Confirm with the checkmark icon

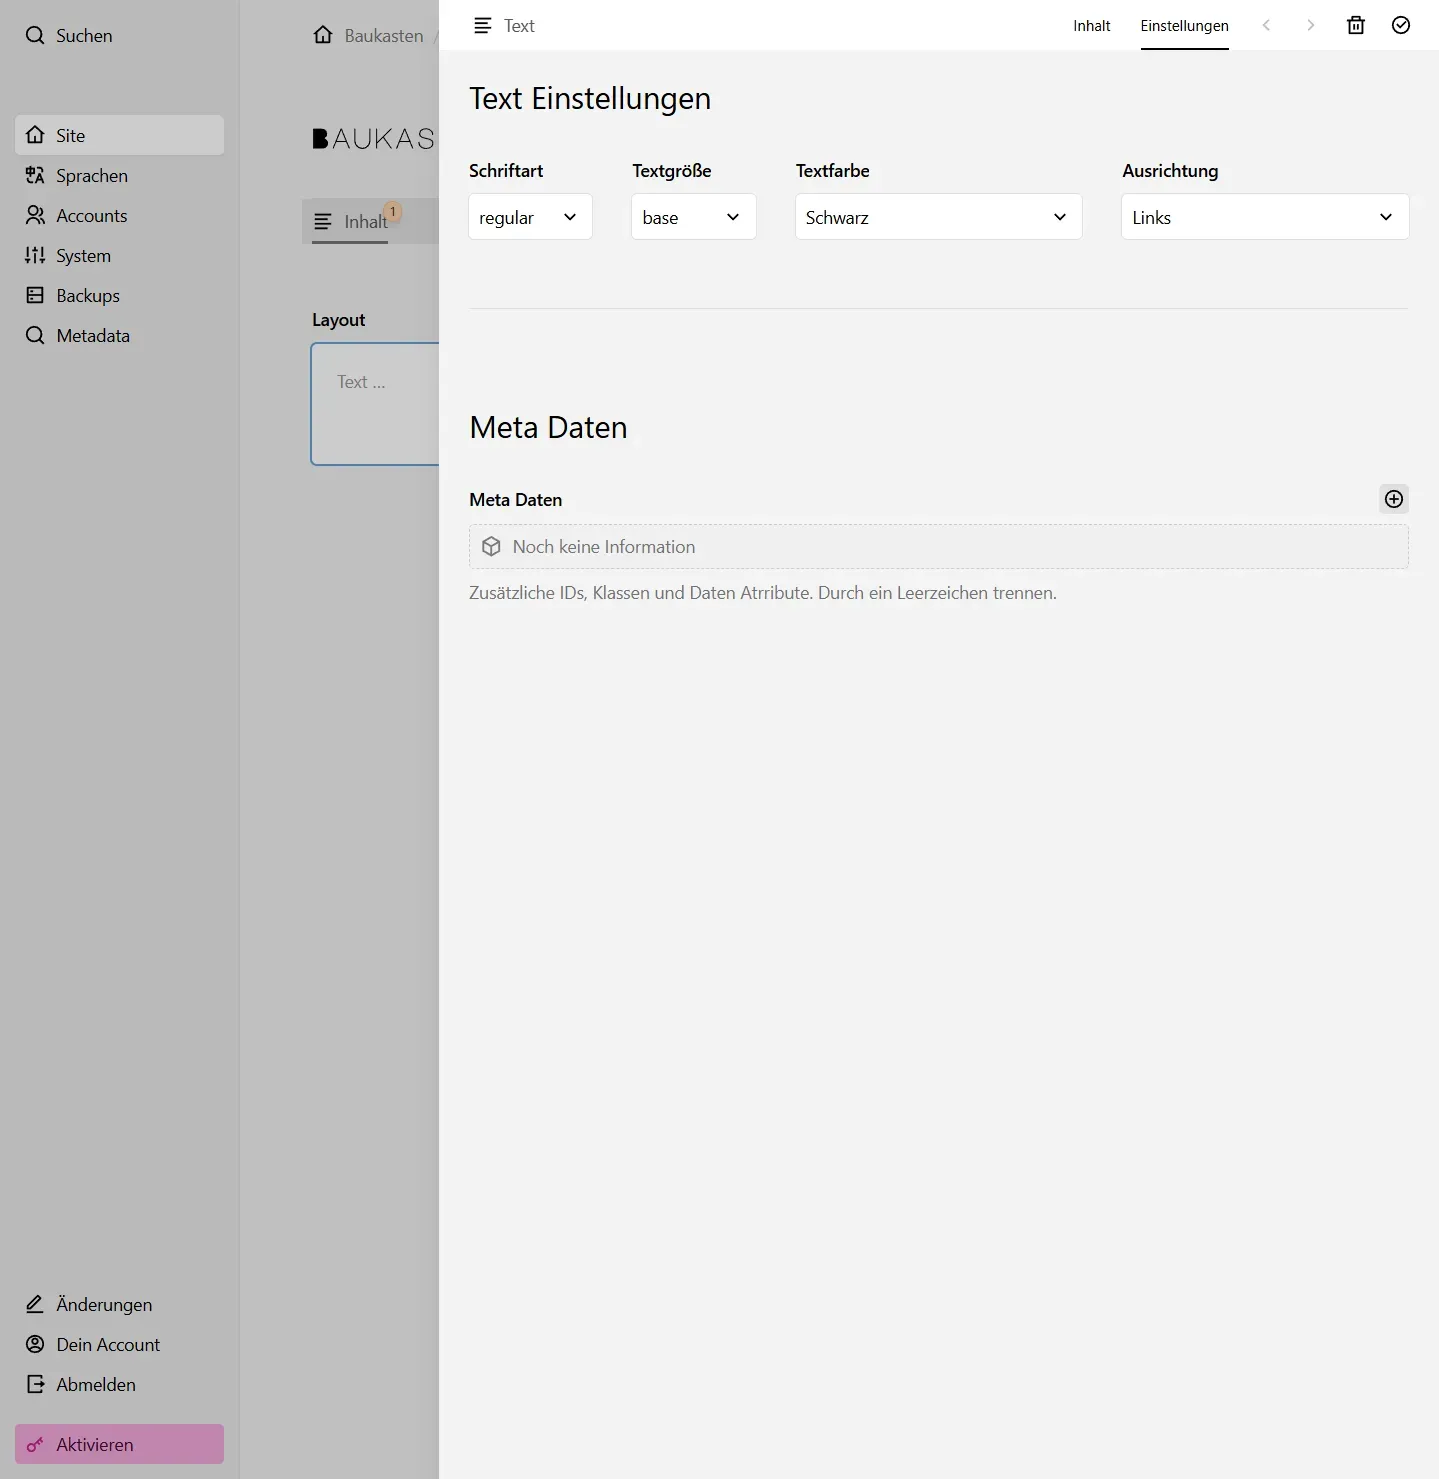[x=1400, y=25]
